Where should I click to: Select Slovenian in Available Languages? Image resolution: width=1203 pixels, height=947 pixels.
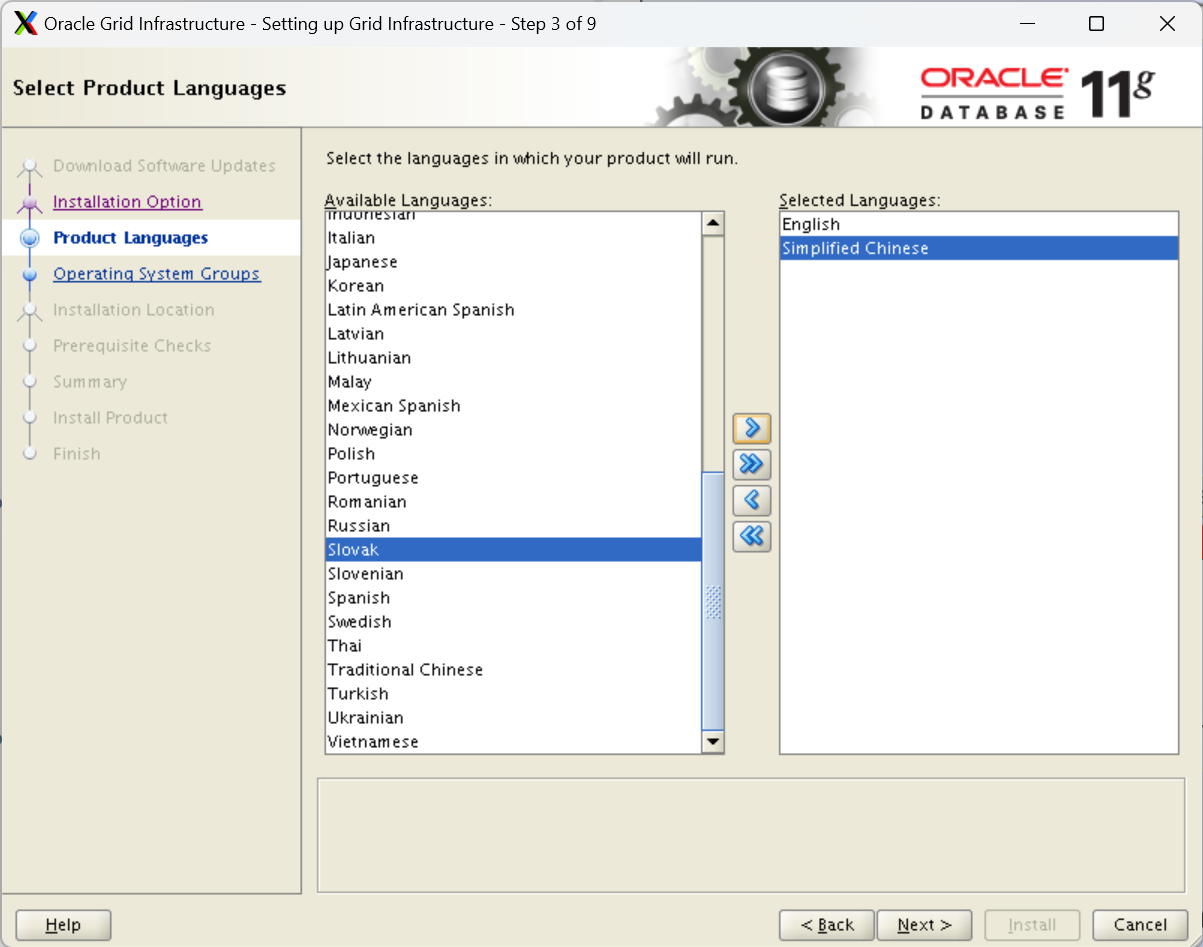[513, 574]
